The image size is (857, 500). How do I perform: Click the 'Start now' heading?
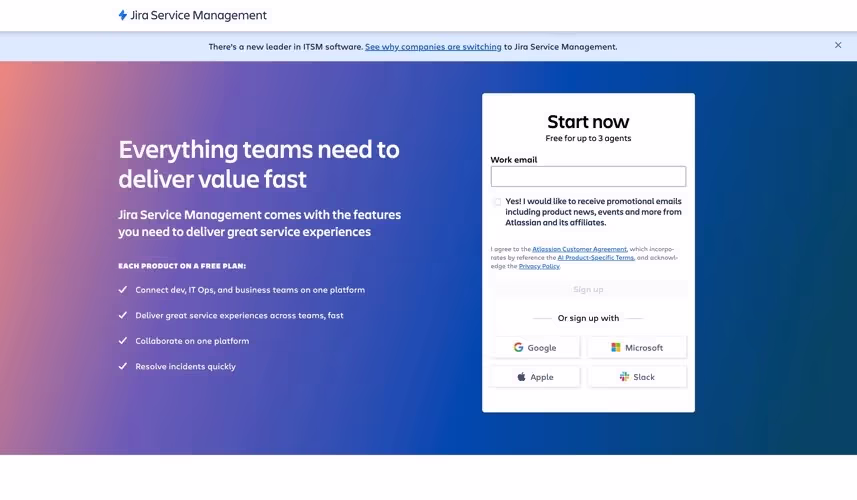(x=588, y=121)
